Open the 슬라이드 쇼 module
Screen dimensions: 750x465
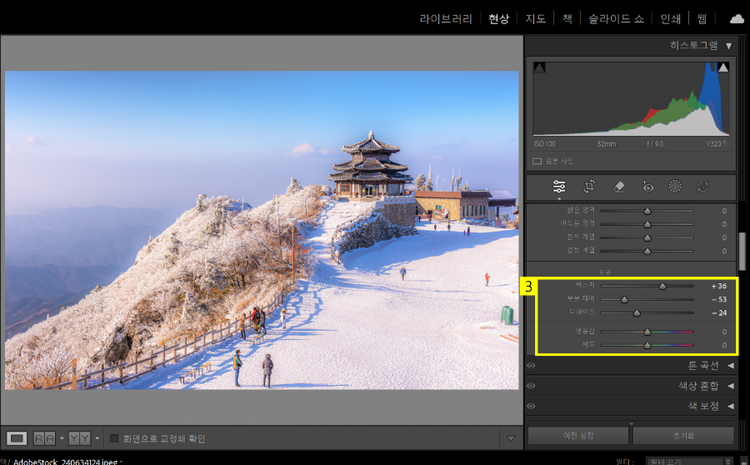(x=616, y=19)
